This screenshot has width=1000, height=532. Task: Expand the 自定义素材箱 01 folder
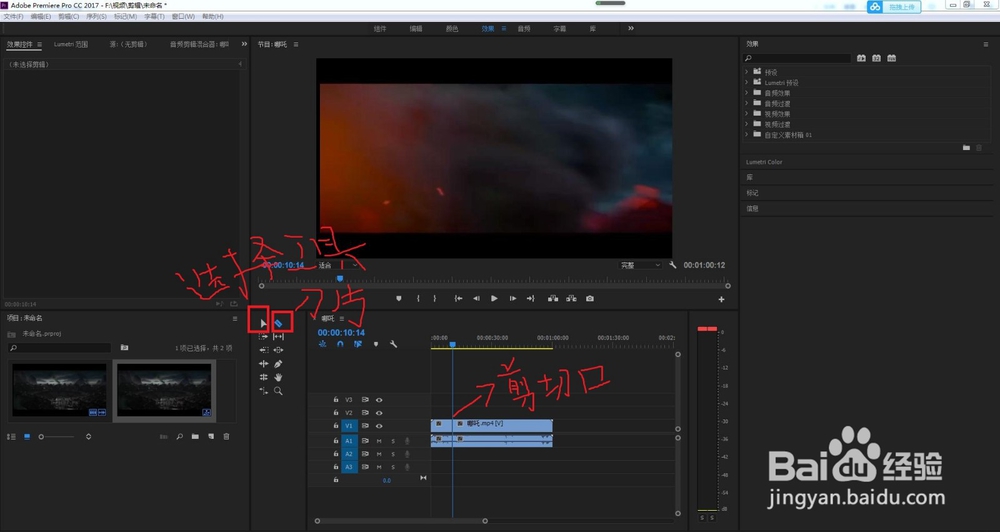(747, 135)
